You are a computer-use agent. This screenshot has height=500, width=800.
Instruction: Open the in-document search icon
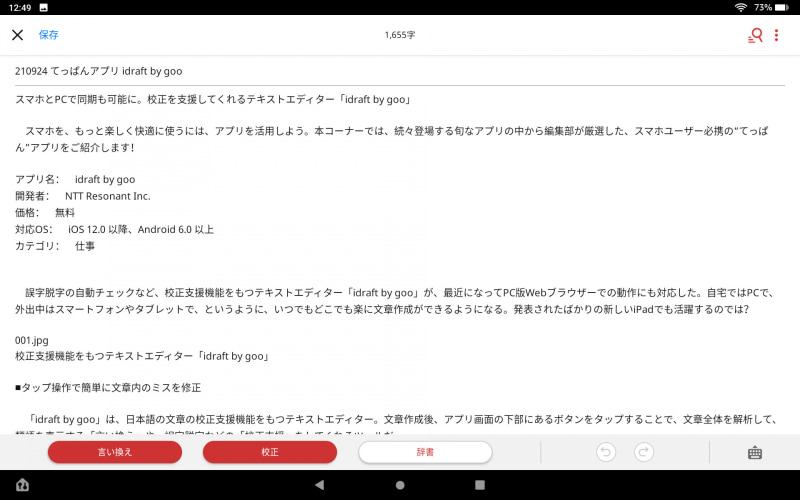[755, 35]
